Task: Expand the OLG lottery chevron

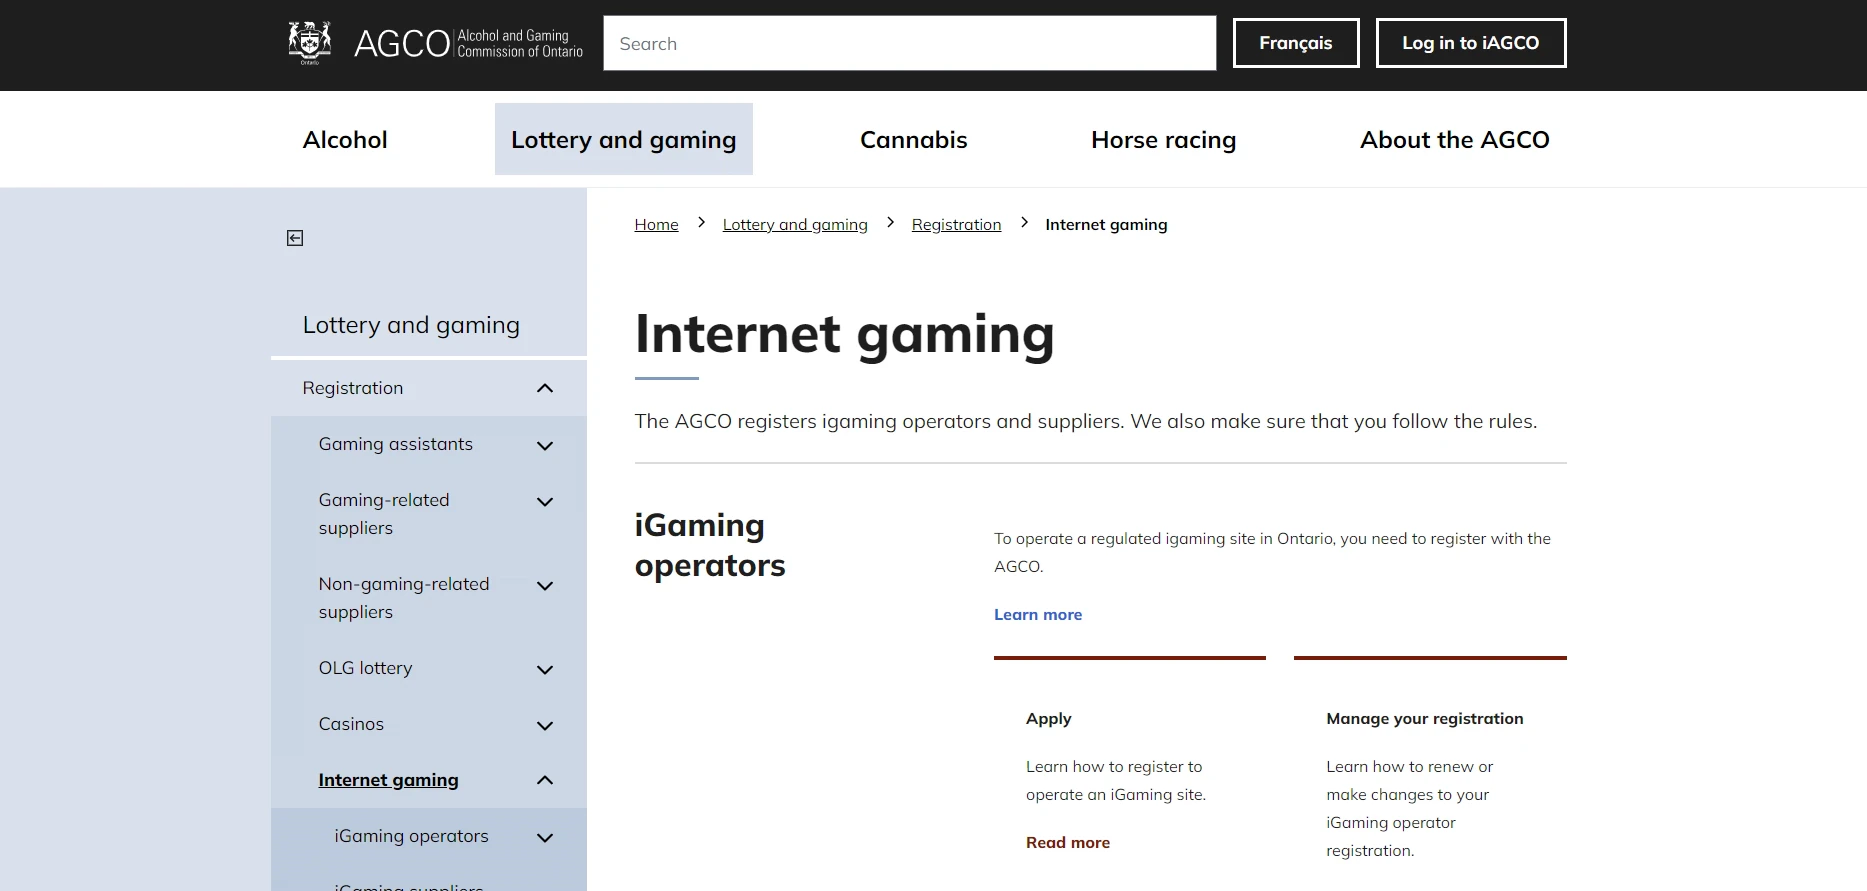Action: point(545,669)
